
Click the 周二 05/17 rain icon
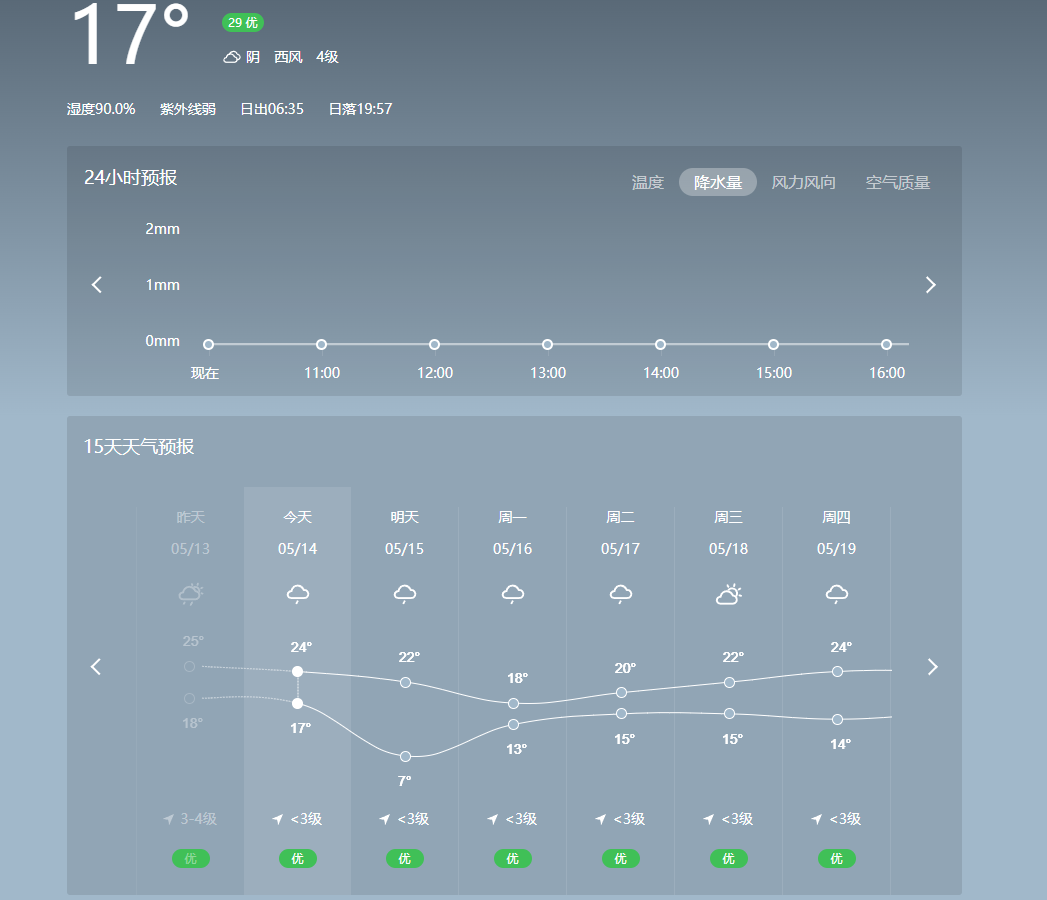[x=621, y=594]
